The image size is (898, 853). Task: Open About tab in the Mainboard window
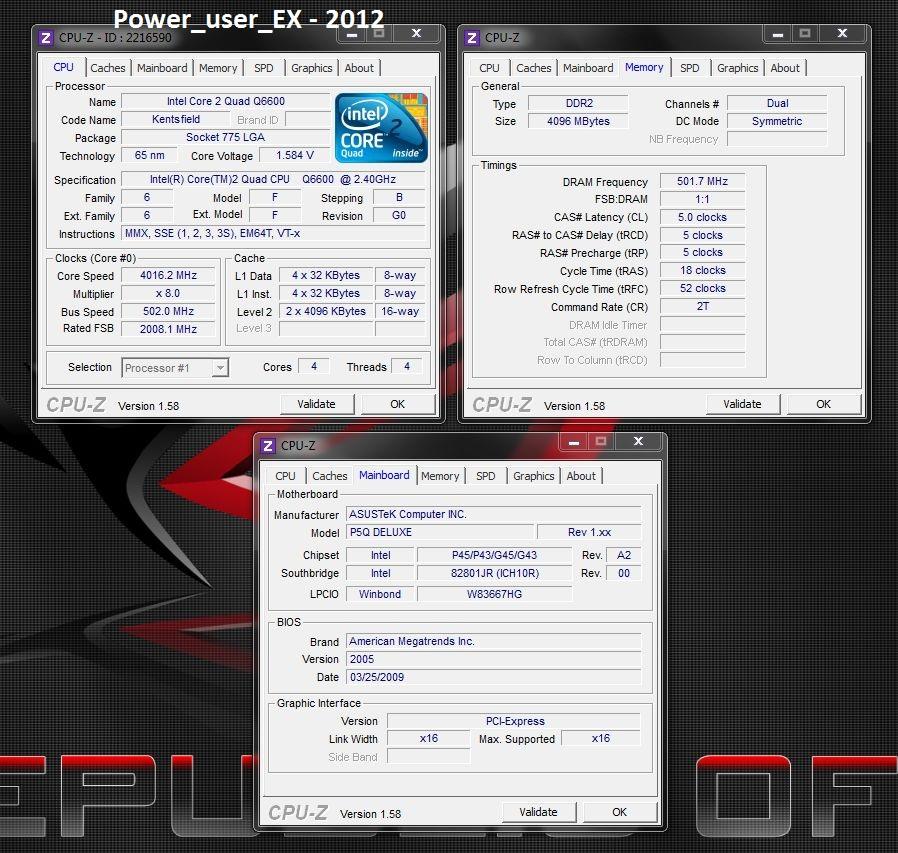coord(581,475)
